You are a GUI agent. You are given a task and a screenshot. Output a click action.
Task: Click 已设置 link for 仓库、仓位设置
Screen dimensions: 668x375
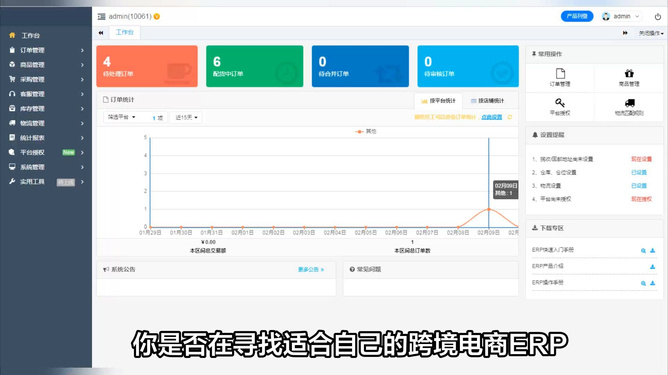[639, 172]
